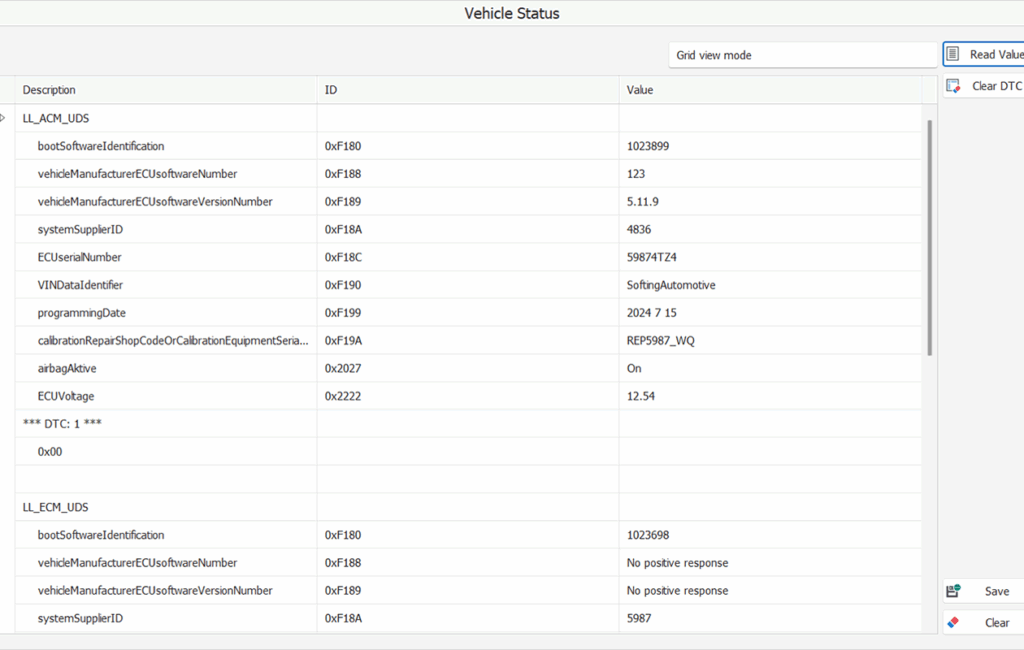Select the airbagAktive description cell
The height and width of the screenshot is (650, 1024).
point(166,368)
